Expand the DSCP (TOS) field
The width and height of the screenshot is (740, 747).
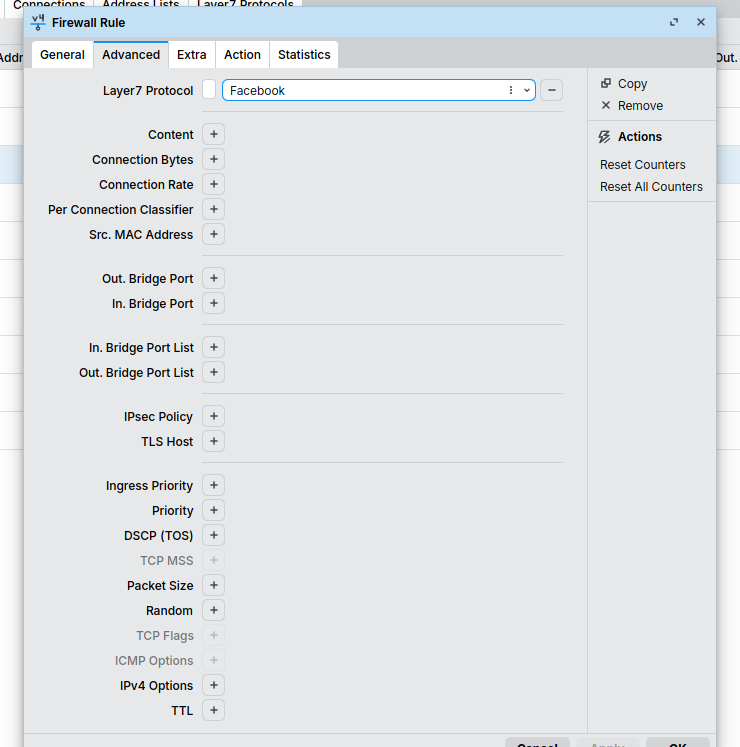pyautogui.click(x=213, y=535)
